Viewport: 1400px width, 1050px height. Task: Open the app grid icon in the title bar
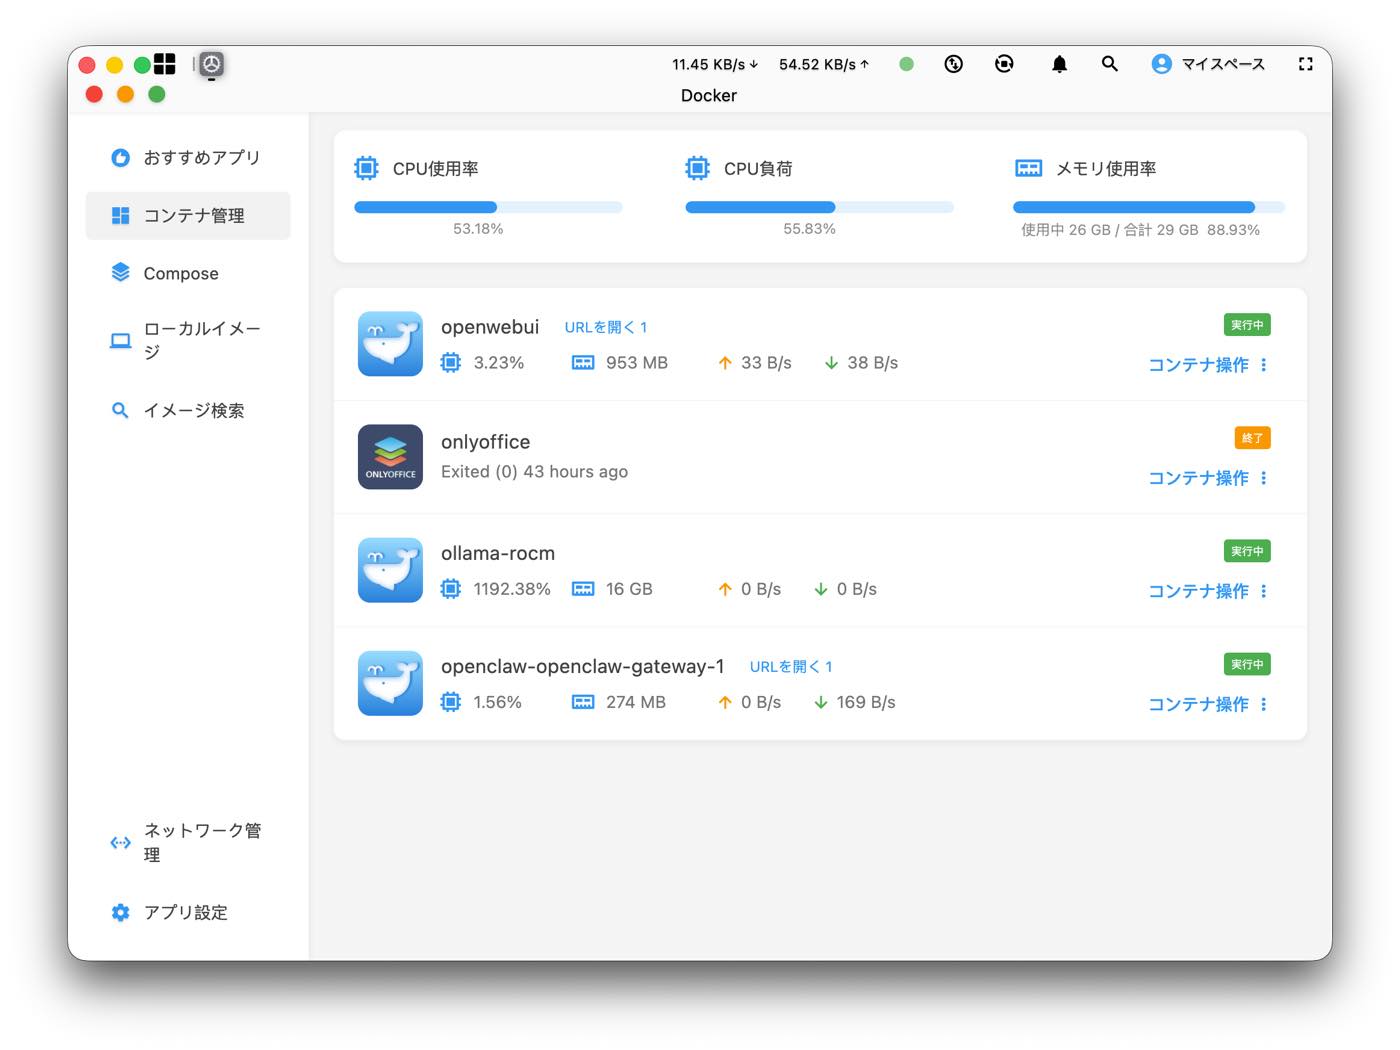165,64
